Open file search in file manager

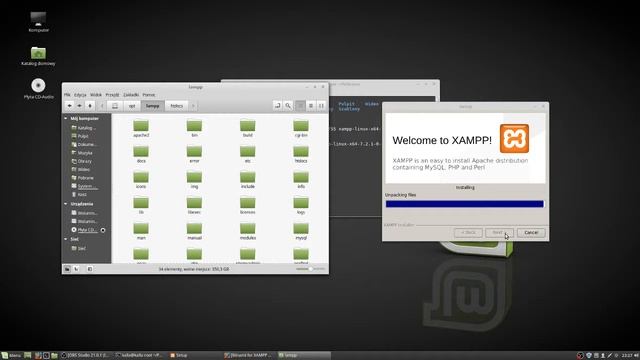288,106
